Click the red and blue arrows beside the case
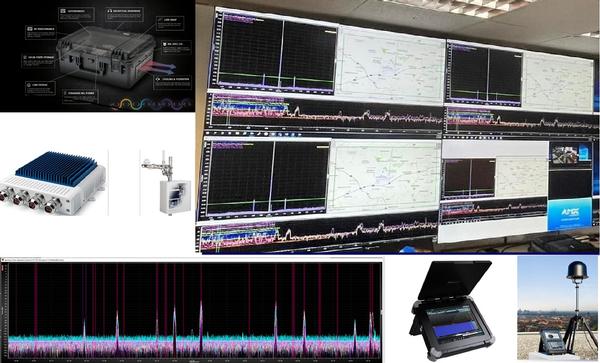This screenshot has height=363, width=600. pyautogui.click(x=157, y=68)
